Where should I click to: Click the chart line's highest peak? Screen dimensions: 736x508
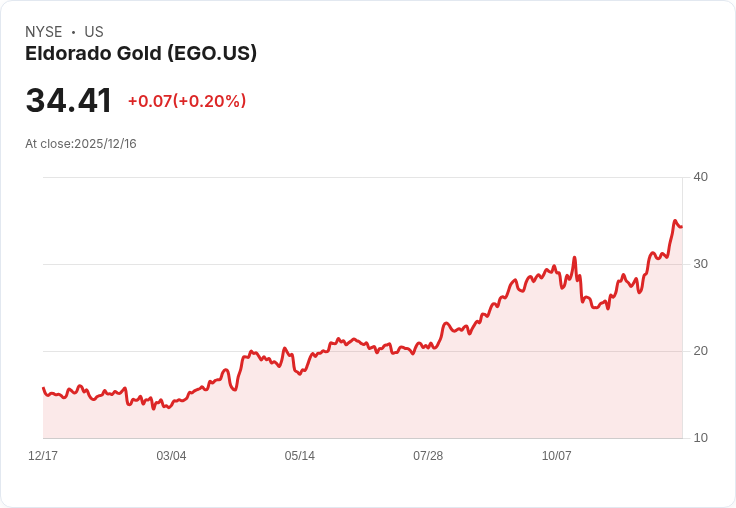[x=675, y=221]
